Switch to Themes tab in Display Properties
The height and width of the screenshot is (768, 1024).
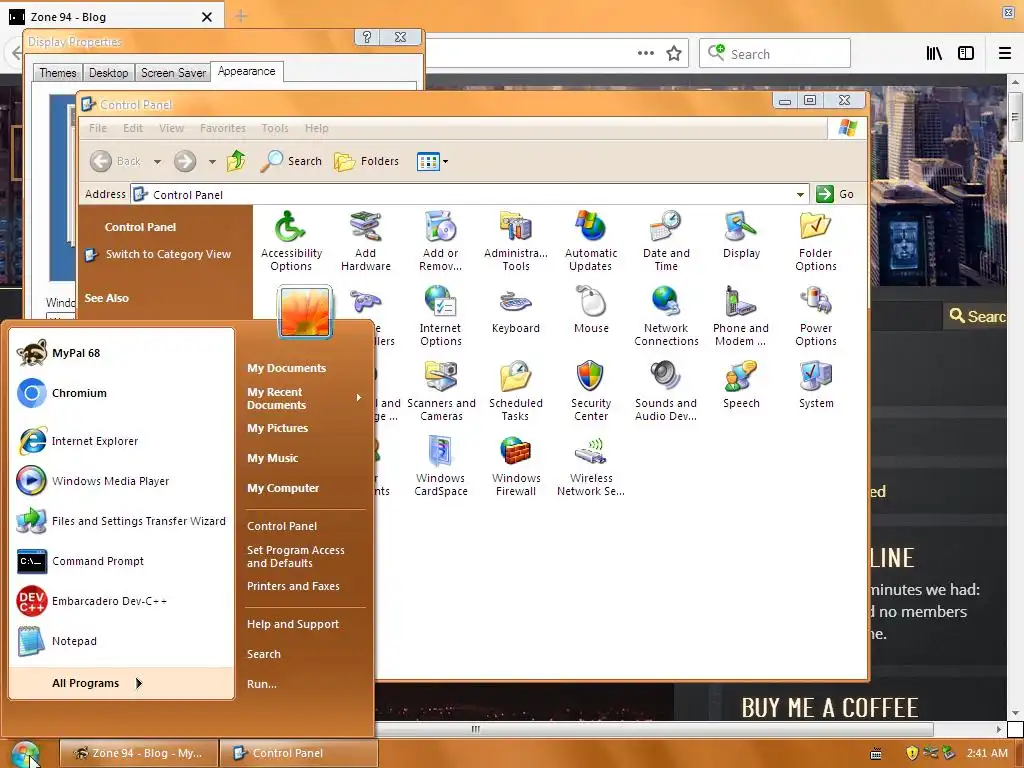point(57,72)
